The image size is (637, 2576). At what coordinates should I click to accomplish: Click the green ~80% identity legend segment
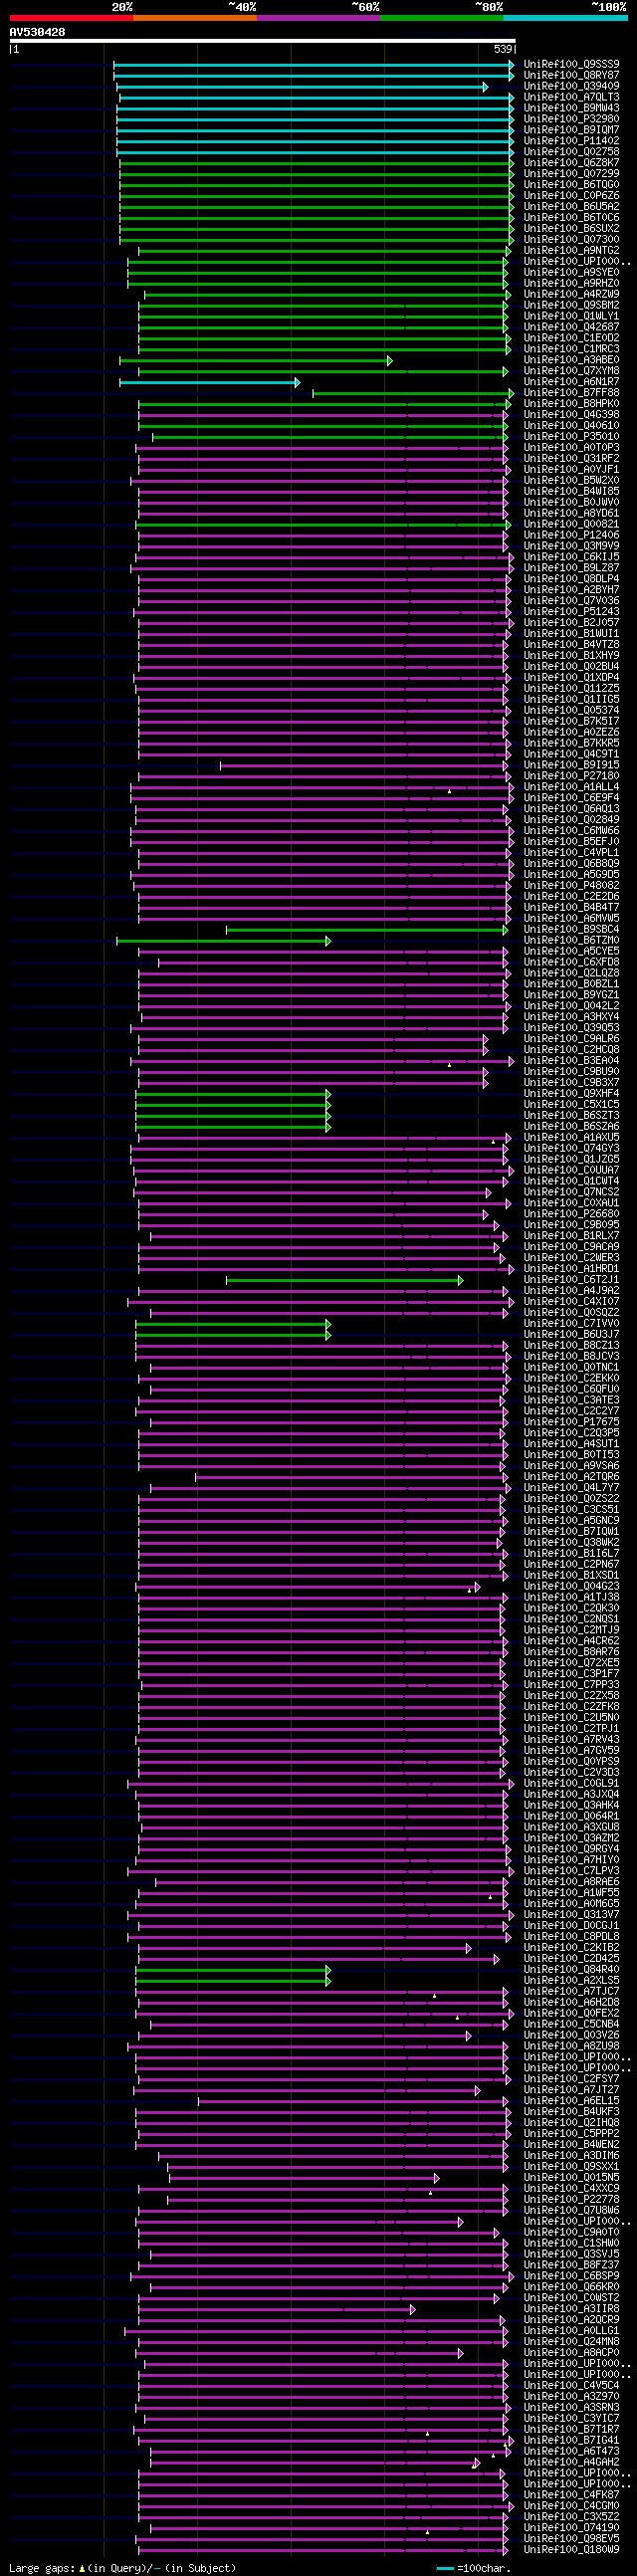coord(442,18)
